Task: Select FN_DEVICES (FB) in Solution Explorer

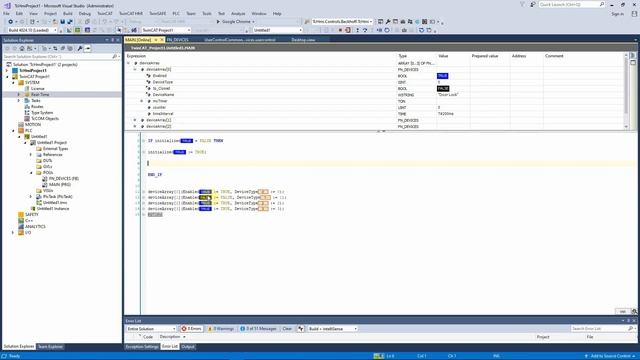Action: [64, 178]
